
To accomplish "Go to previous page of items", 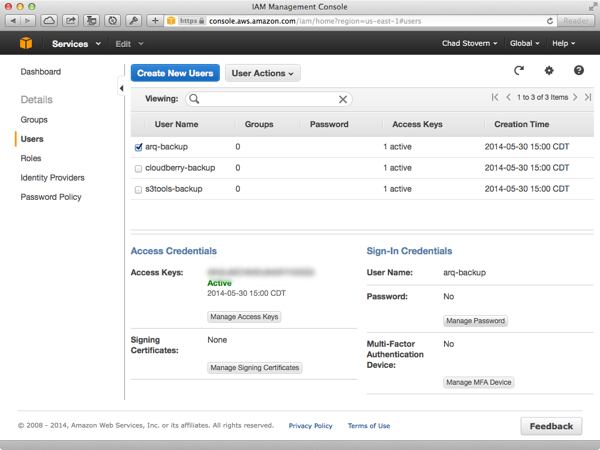I will [508, 97].
